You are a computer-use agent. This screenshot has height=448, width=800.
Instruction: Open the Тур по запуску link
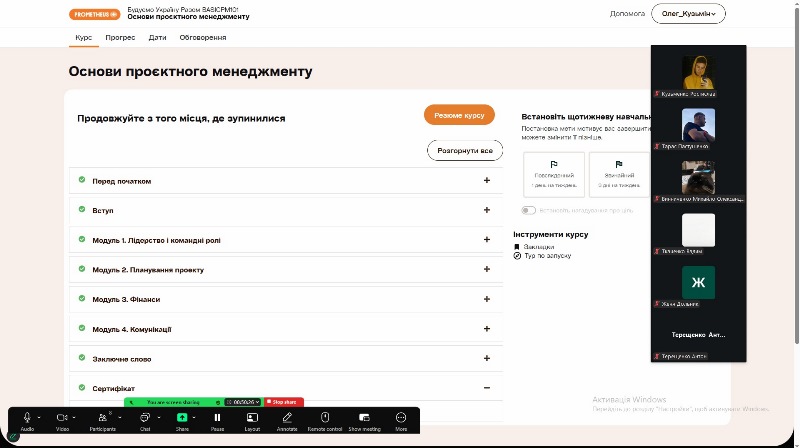547,256
